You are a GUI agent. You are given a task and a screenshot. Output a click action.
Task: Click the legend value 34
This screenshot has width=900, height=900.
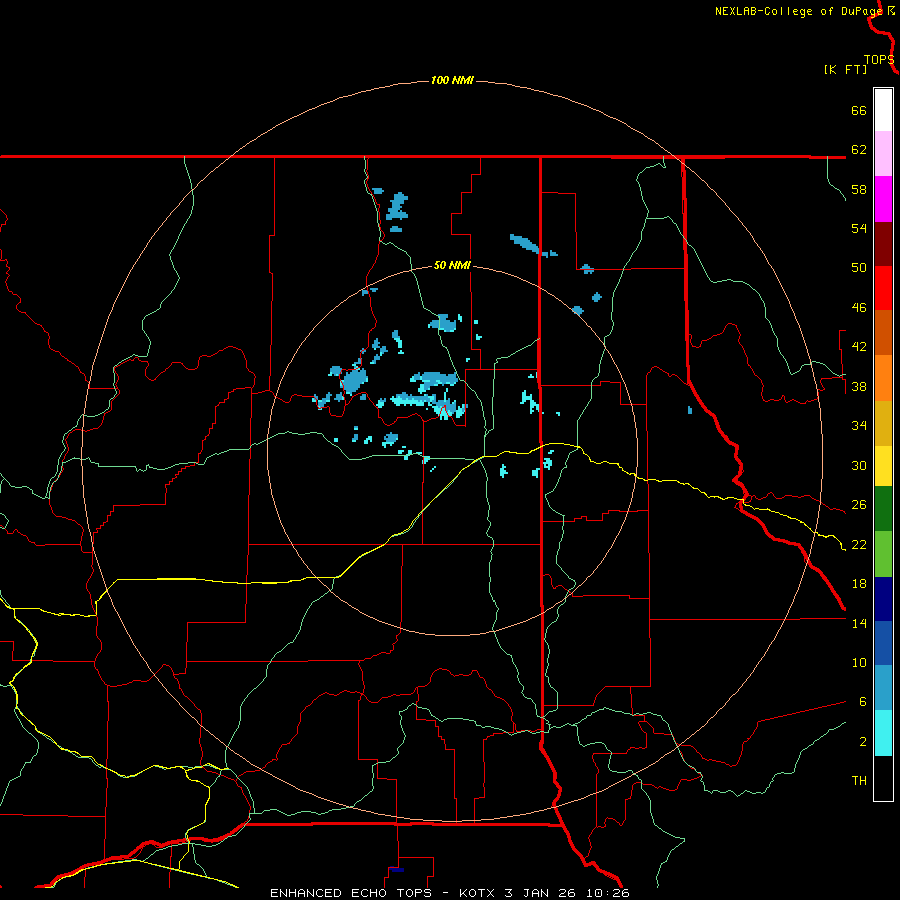click(x=859, y=426)
